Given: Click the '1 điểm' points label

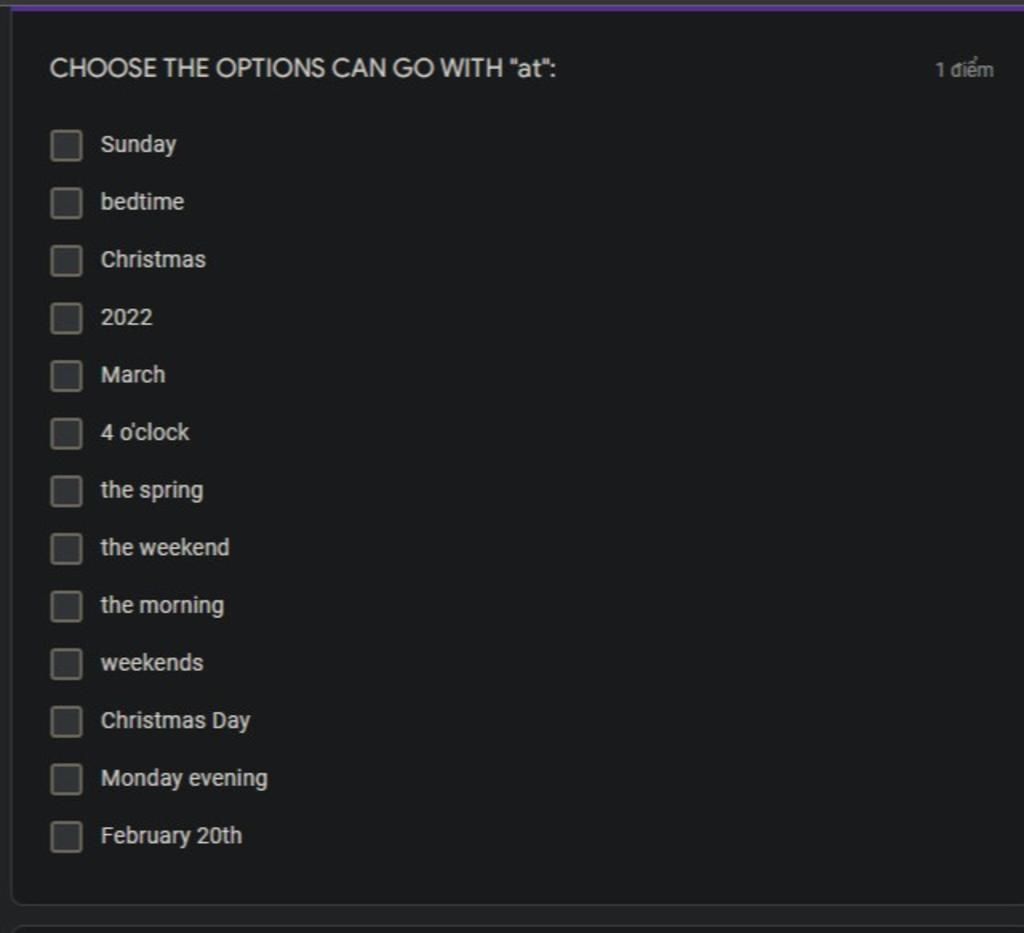Looking at the screenshot, I should click(x=965, y=69).
